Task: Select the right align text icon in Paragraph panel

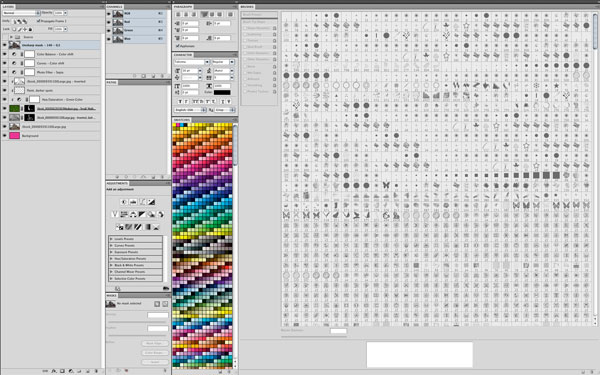Action: (x=194, y=15)
